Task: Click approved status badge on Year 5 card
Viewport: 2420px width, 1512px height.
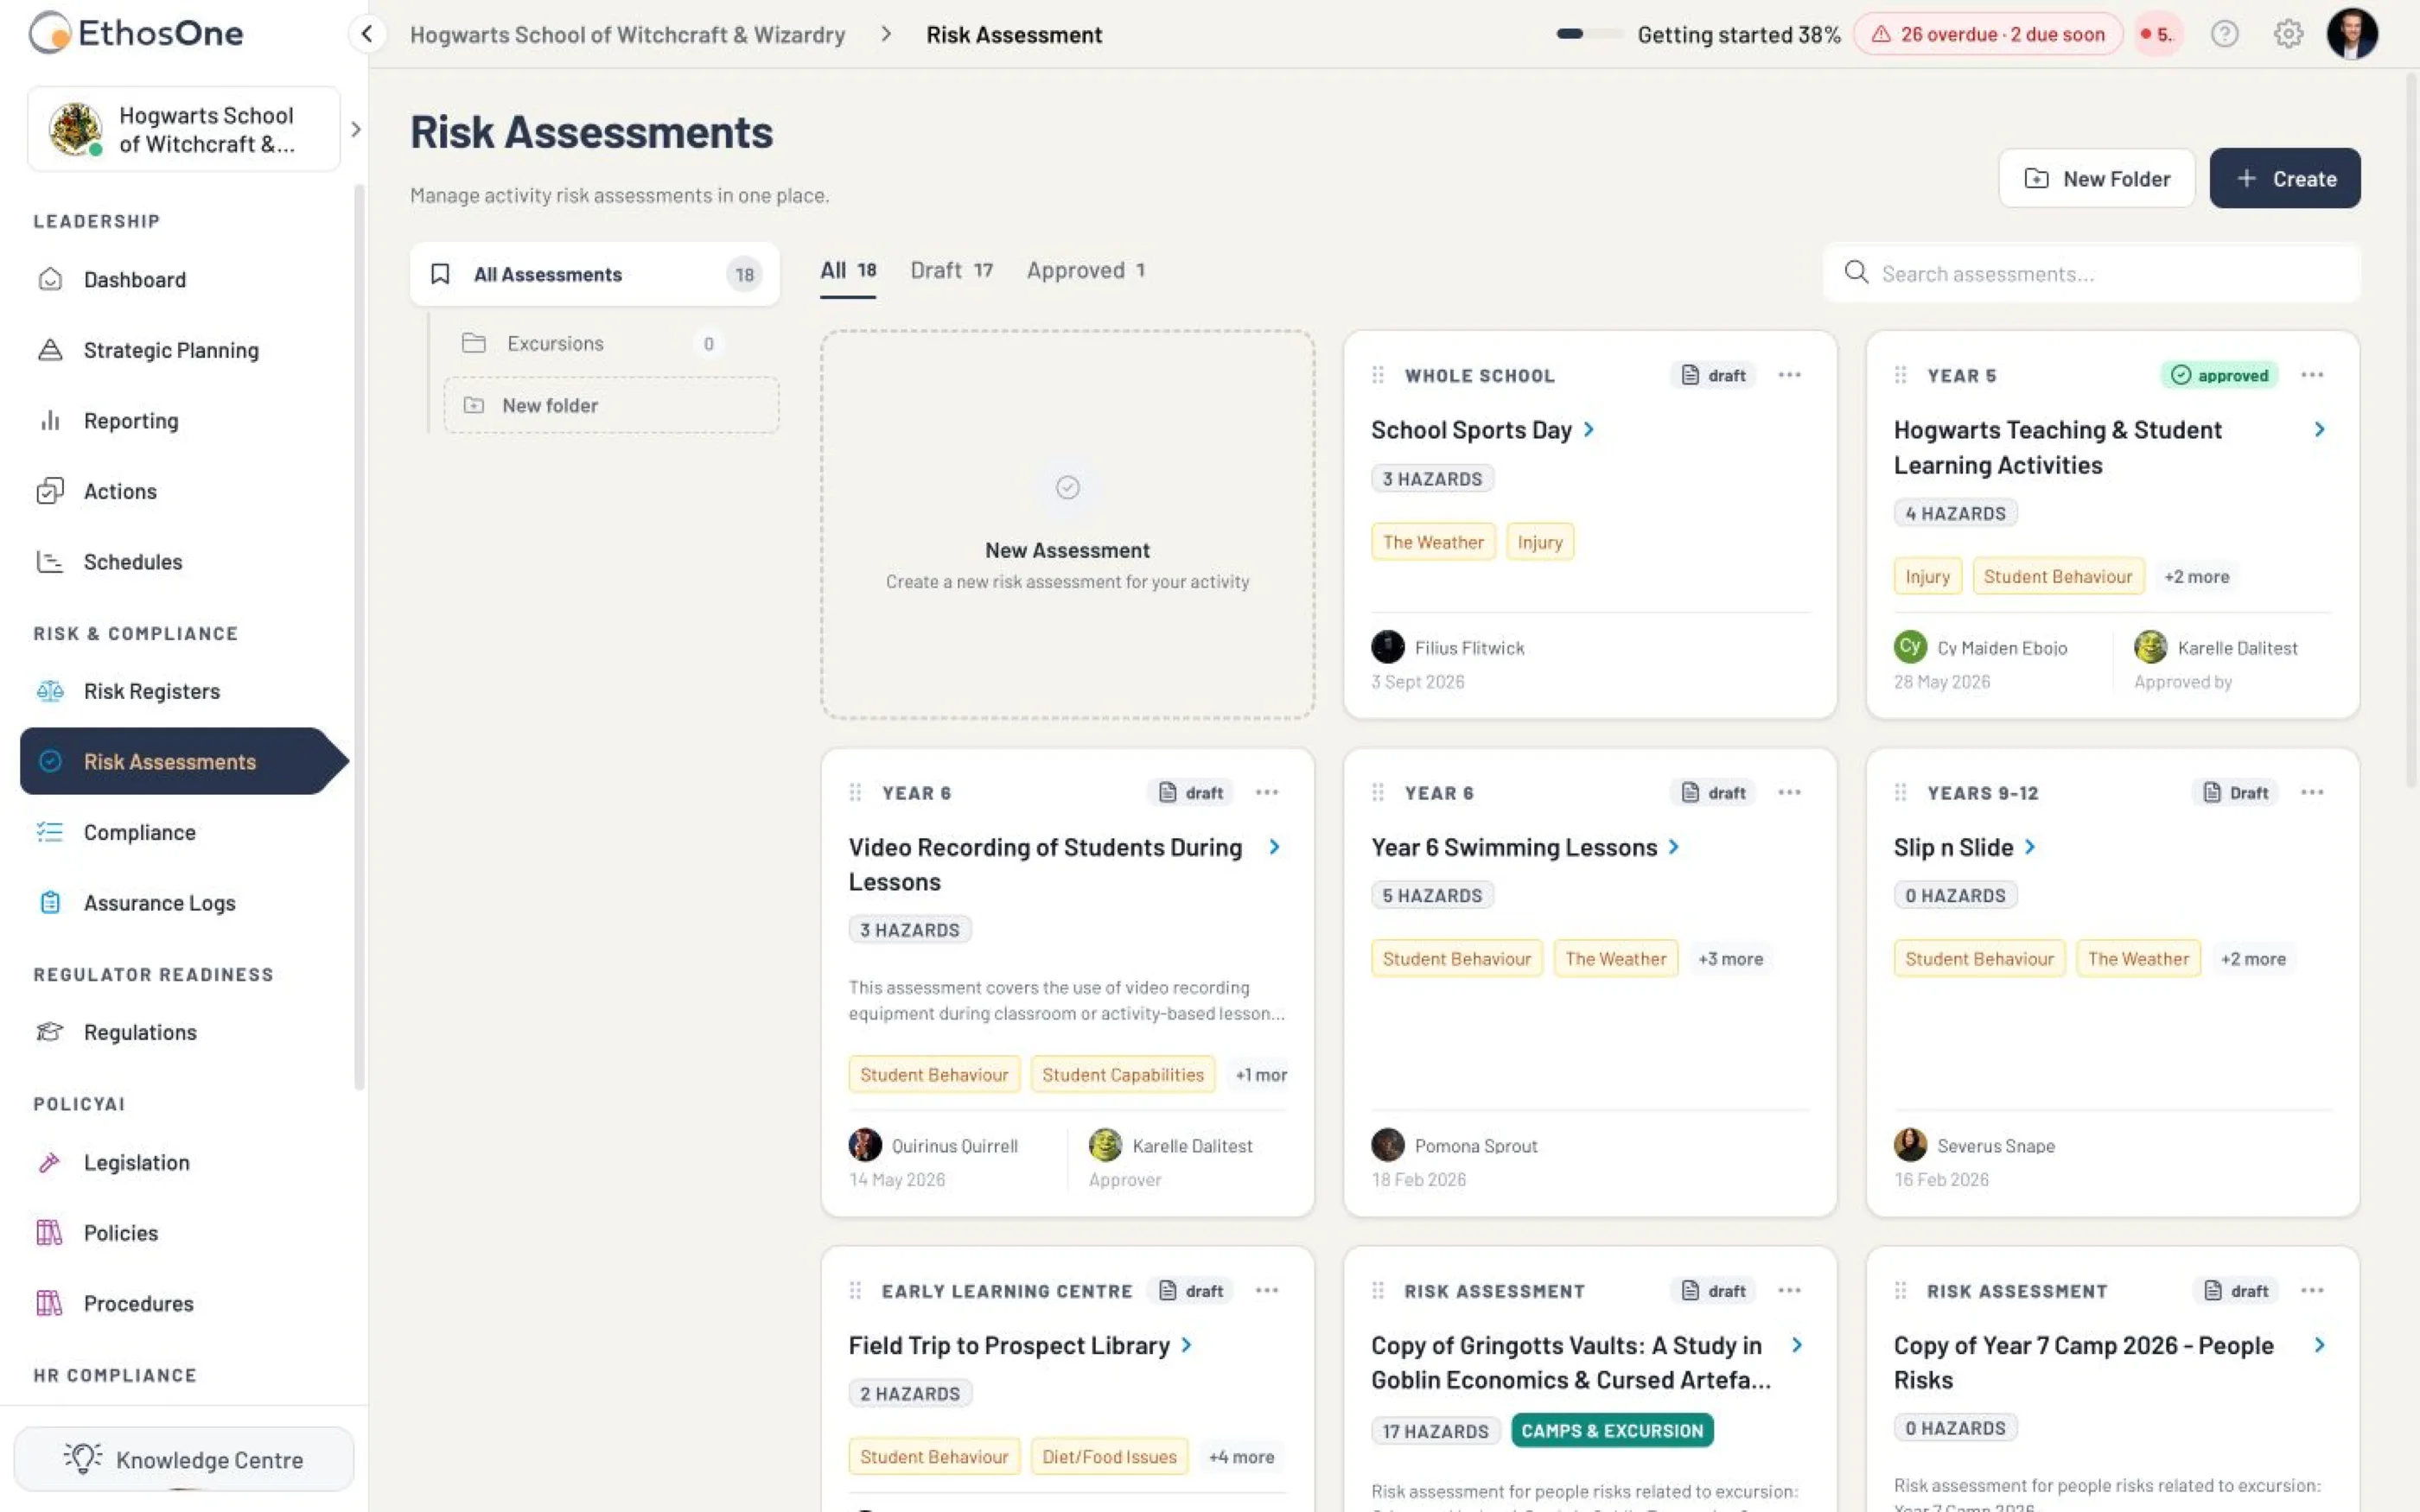Action: [2219, 375]
